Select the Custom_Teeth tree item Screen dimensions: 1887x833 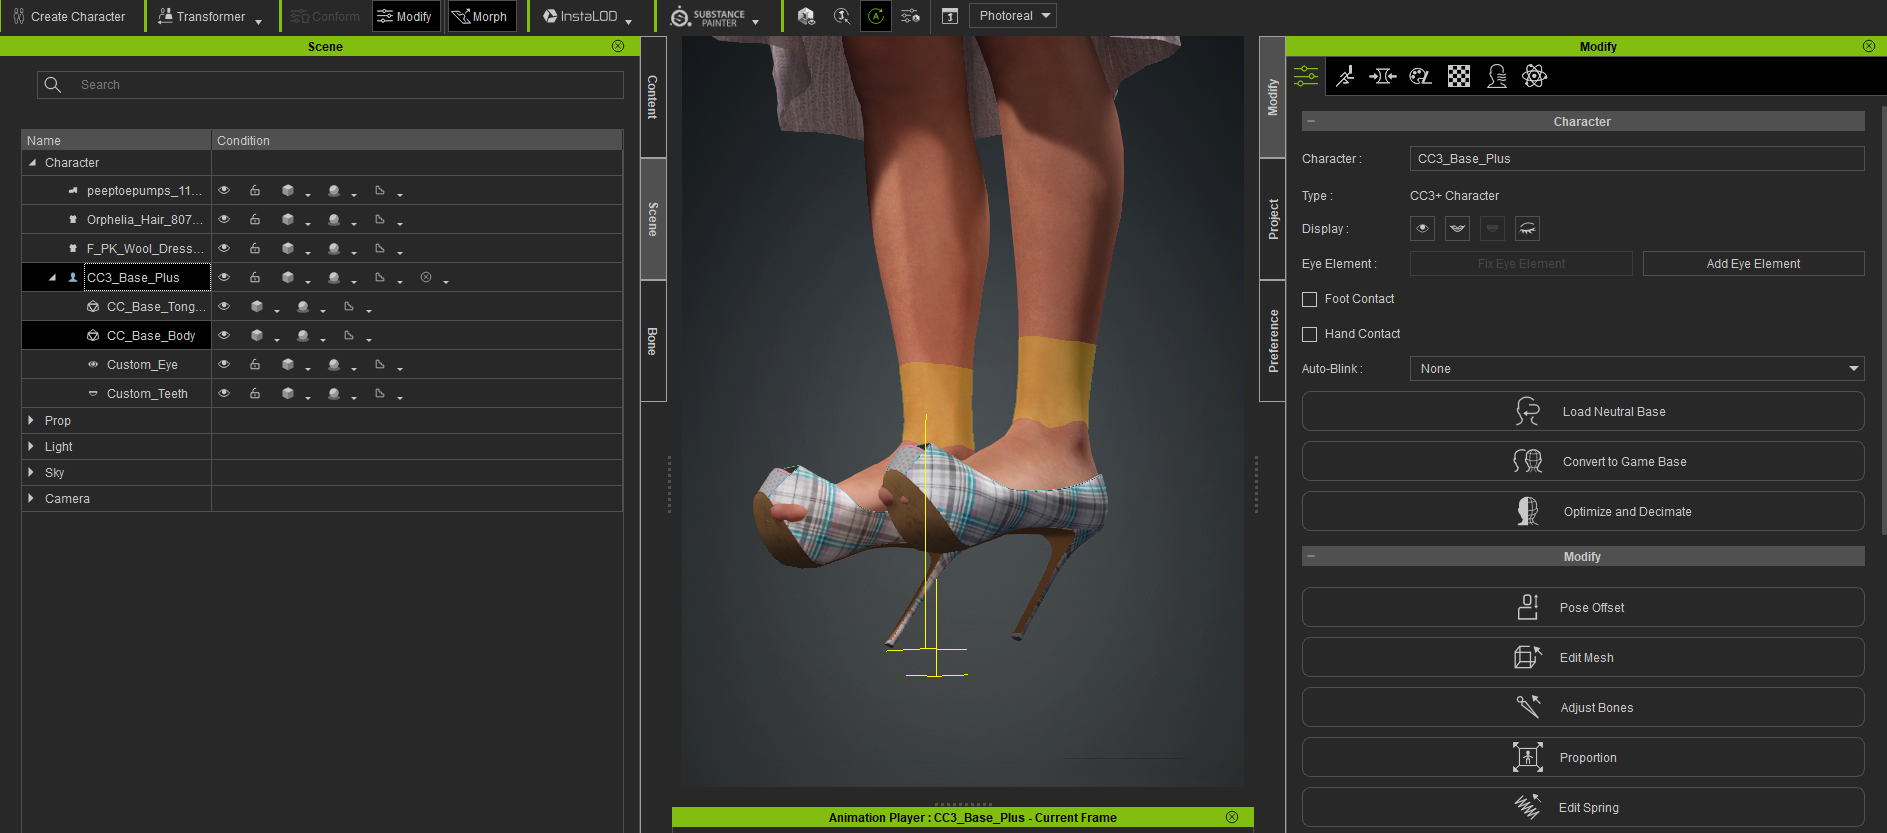pyautogui.click(x=147, y=393)
